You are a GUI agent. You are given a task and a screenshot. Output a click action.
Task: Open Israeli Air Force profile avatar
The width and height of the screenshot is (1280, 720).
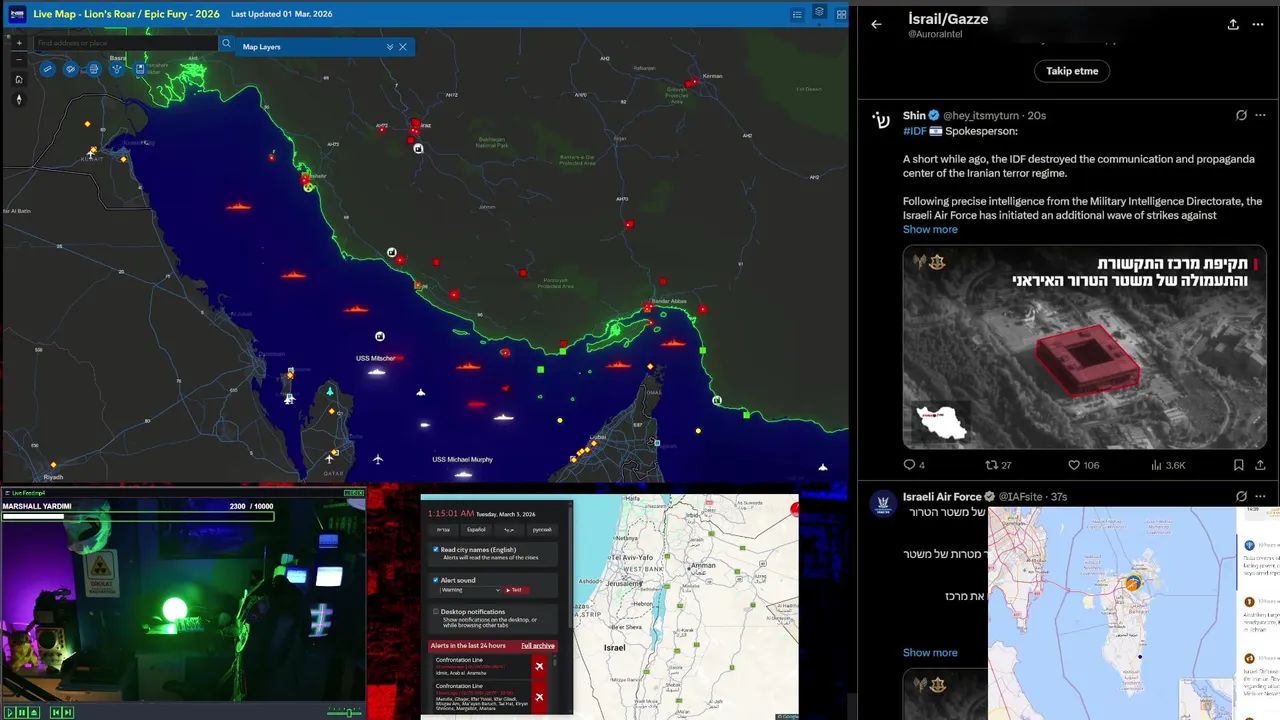coord(883,503)
